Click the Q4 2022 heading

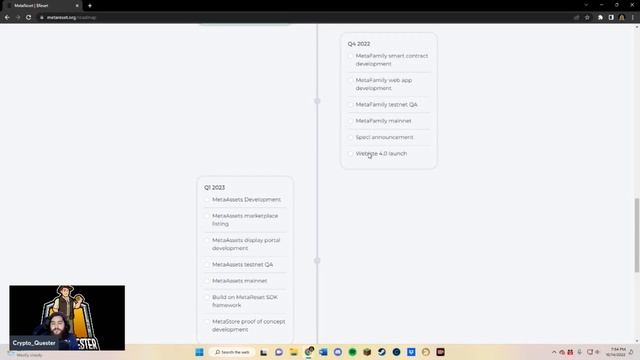point(359,44)
